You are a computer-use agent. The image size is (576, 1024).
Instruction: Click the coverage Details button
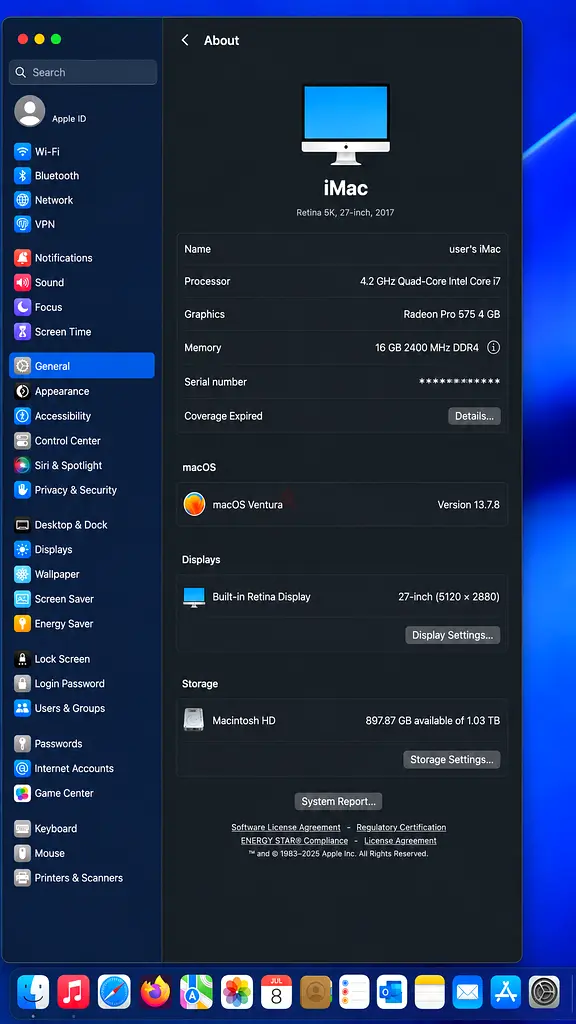[x=474, y=416]
